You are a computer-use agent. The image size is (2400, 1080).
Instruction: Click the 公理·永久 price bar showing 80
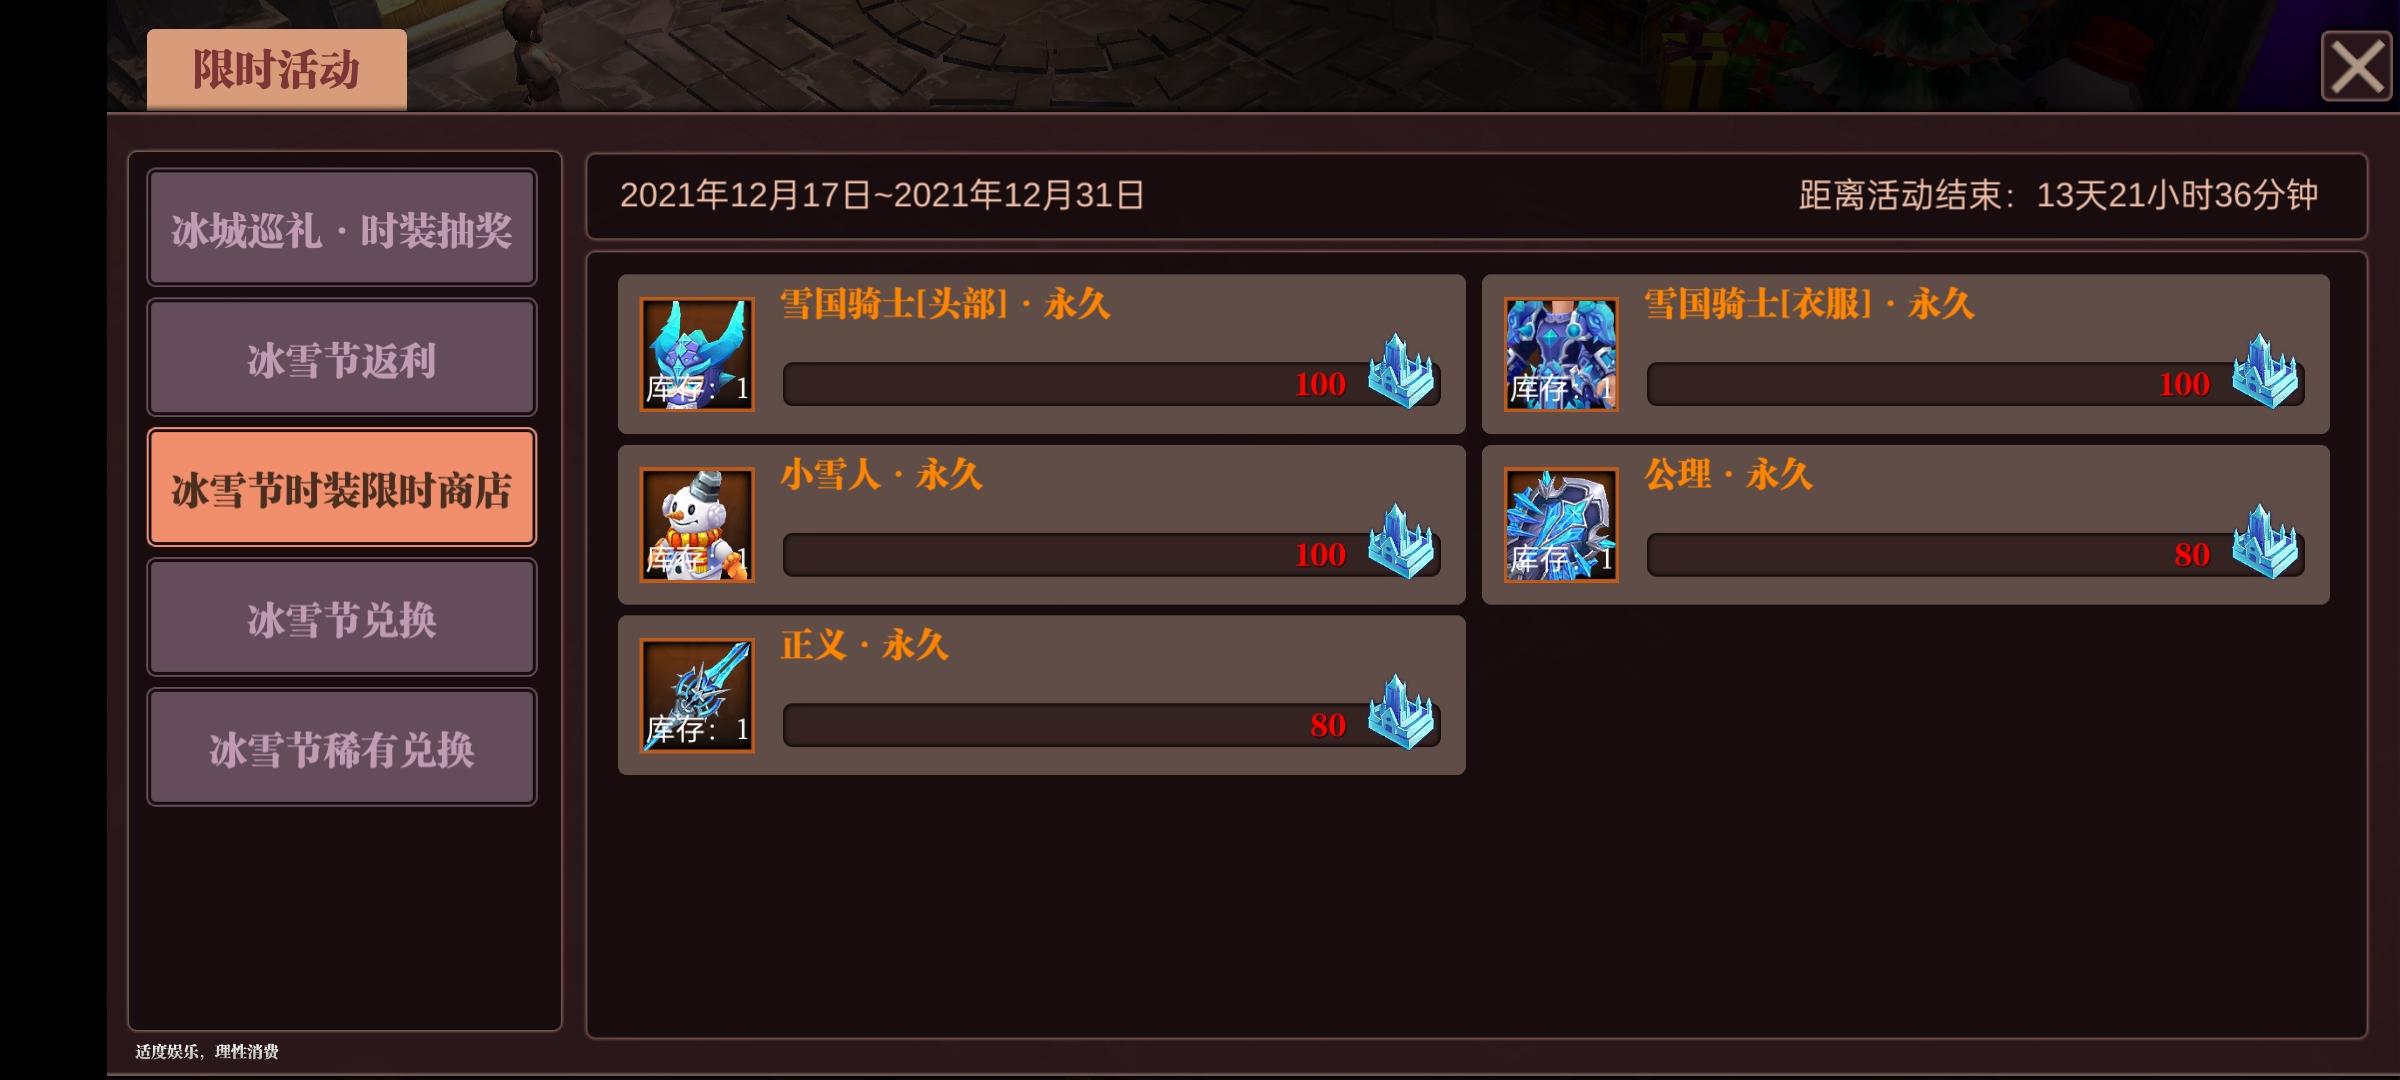click(1975, 555)
